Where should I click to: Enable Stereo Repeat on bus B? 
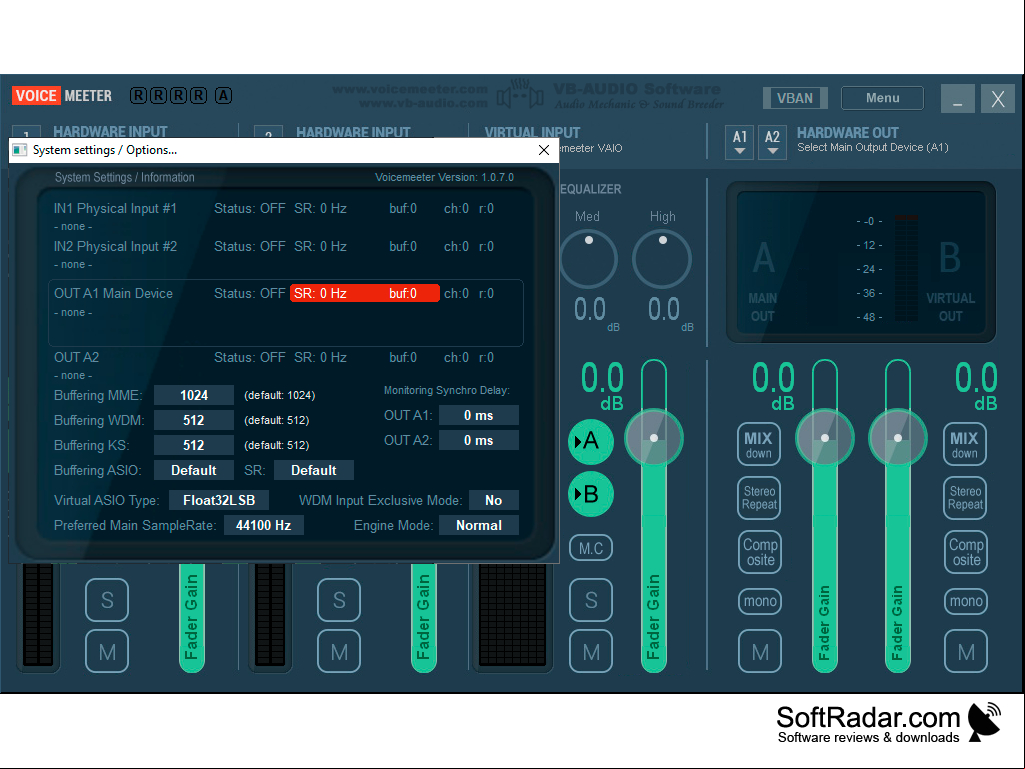(x=965, y=498)
